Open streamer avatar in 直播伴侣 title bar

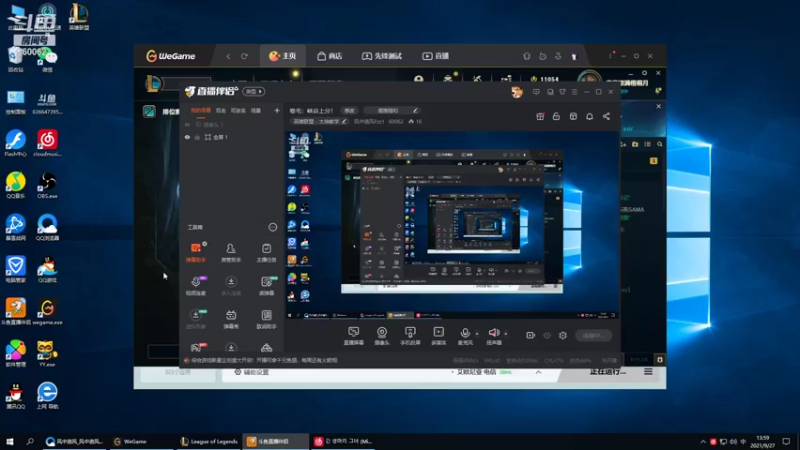[517, 92]
